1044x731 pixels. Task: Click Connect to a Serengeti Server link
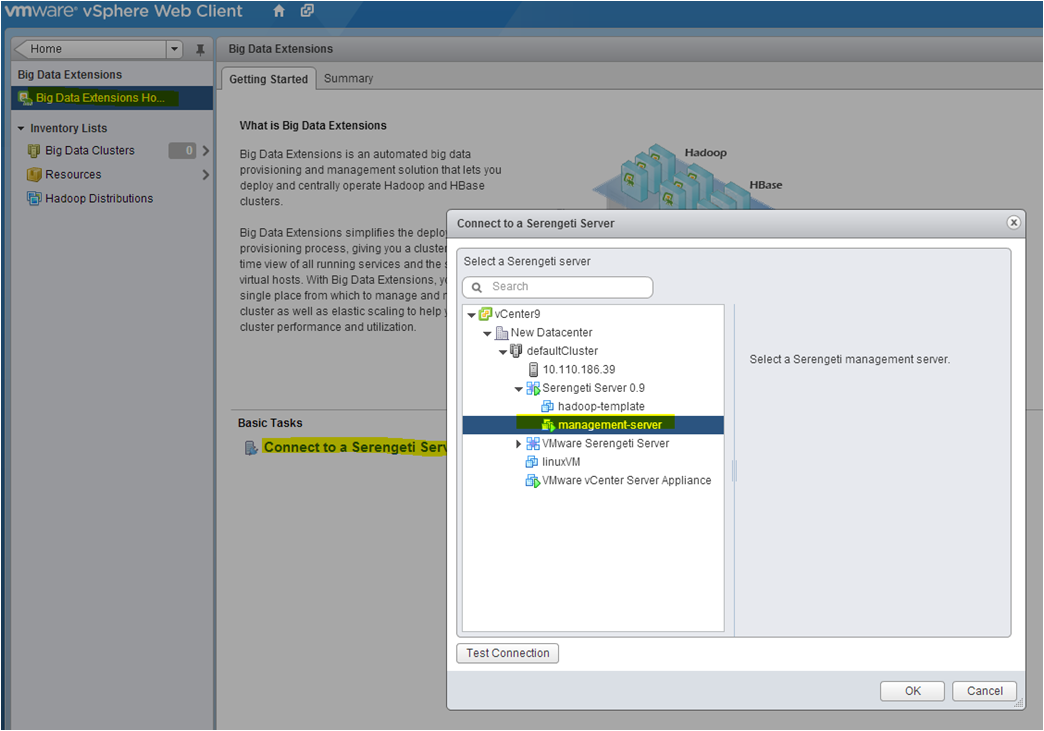click(355, 447)
